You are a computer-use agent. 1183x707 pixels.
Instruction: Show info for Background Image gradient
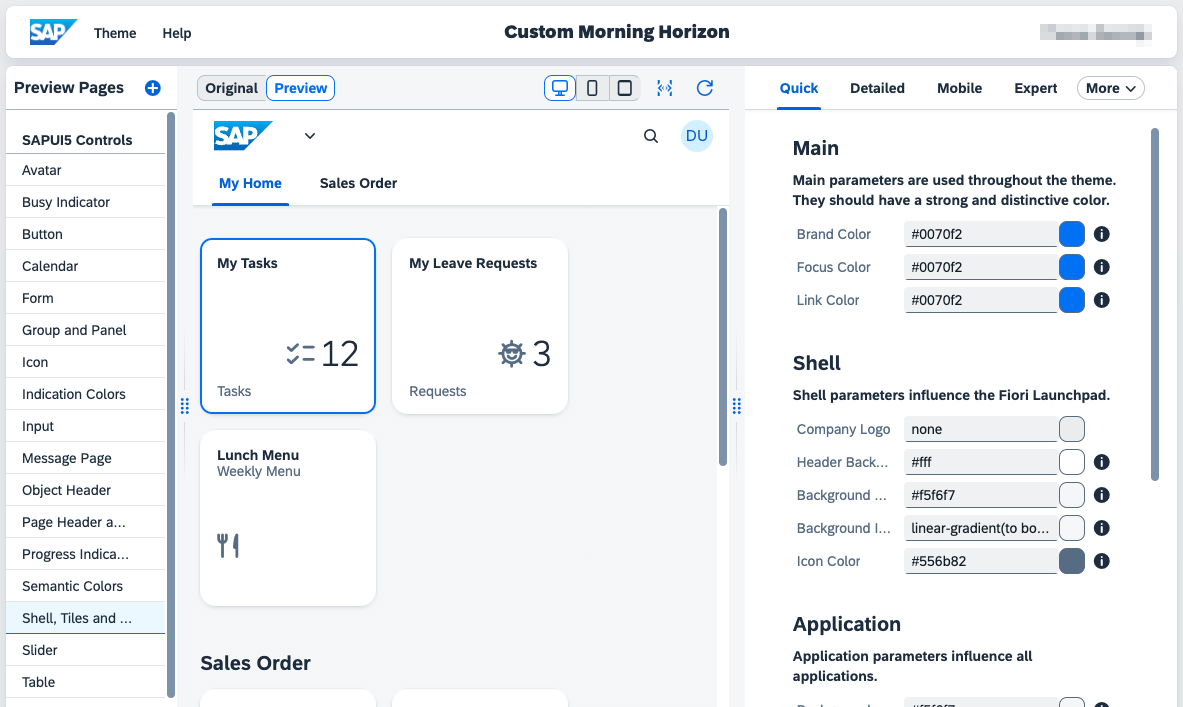(1102, 528)
